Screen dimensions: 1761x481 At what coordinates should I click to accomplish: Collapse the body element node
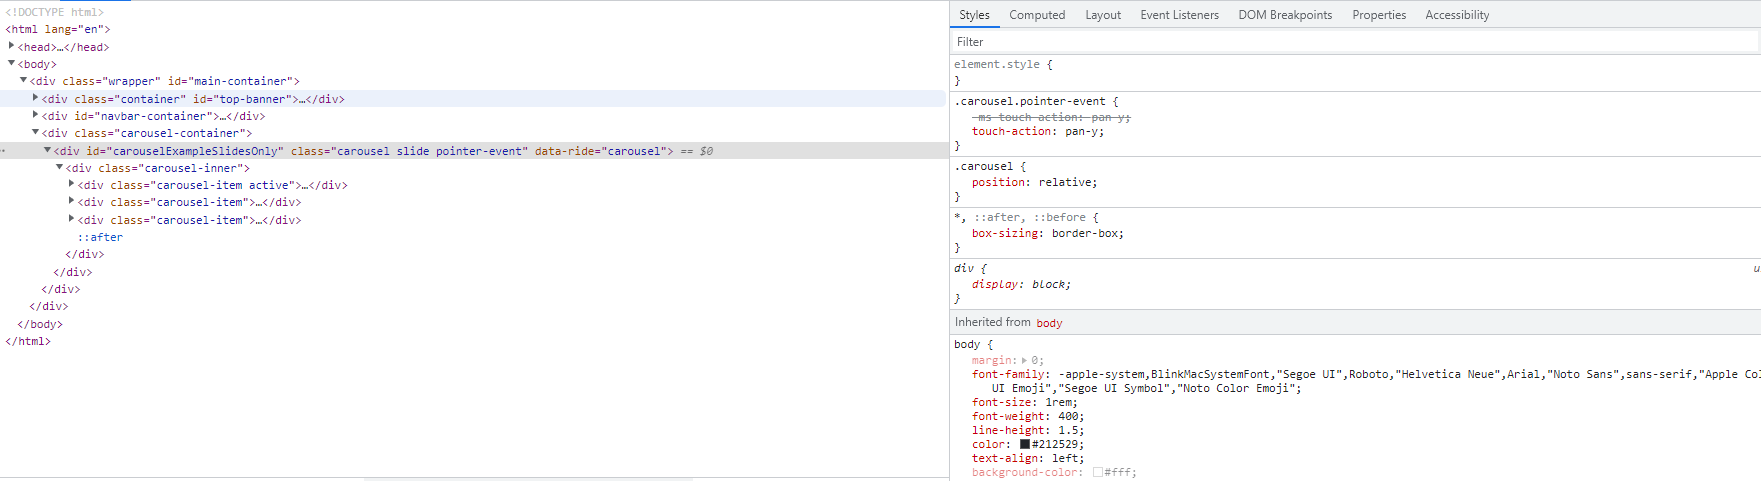coord(11,63)
